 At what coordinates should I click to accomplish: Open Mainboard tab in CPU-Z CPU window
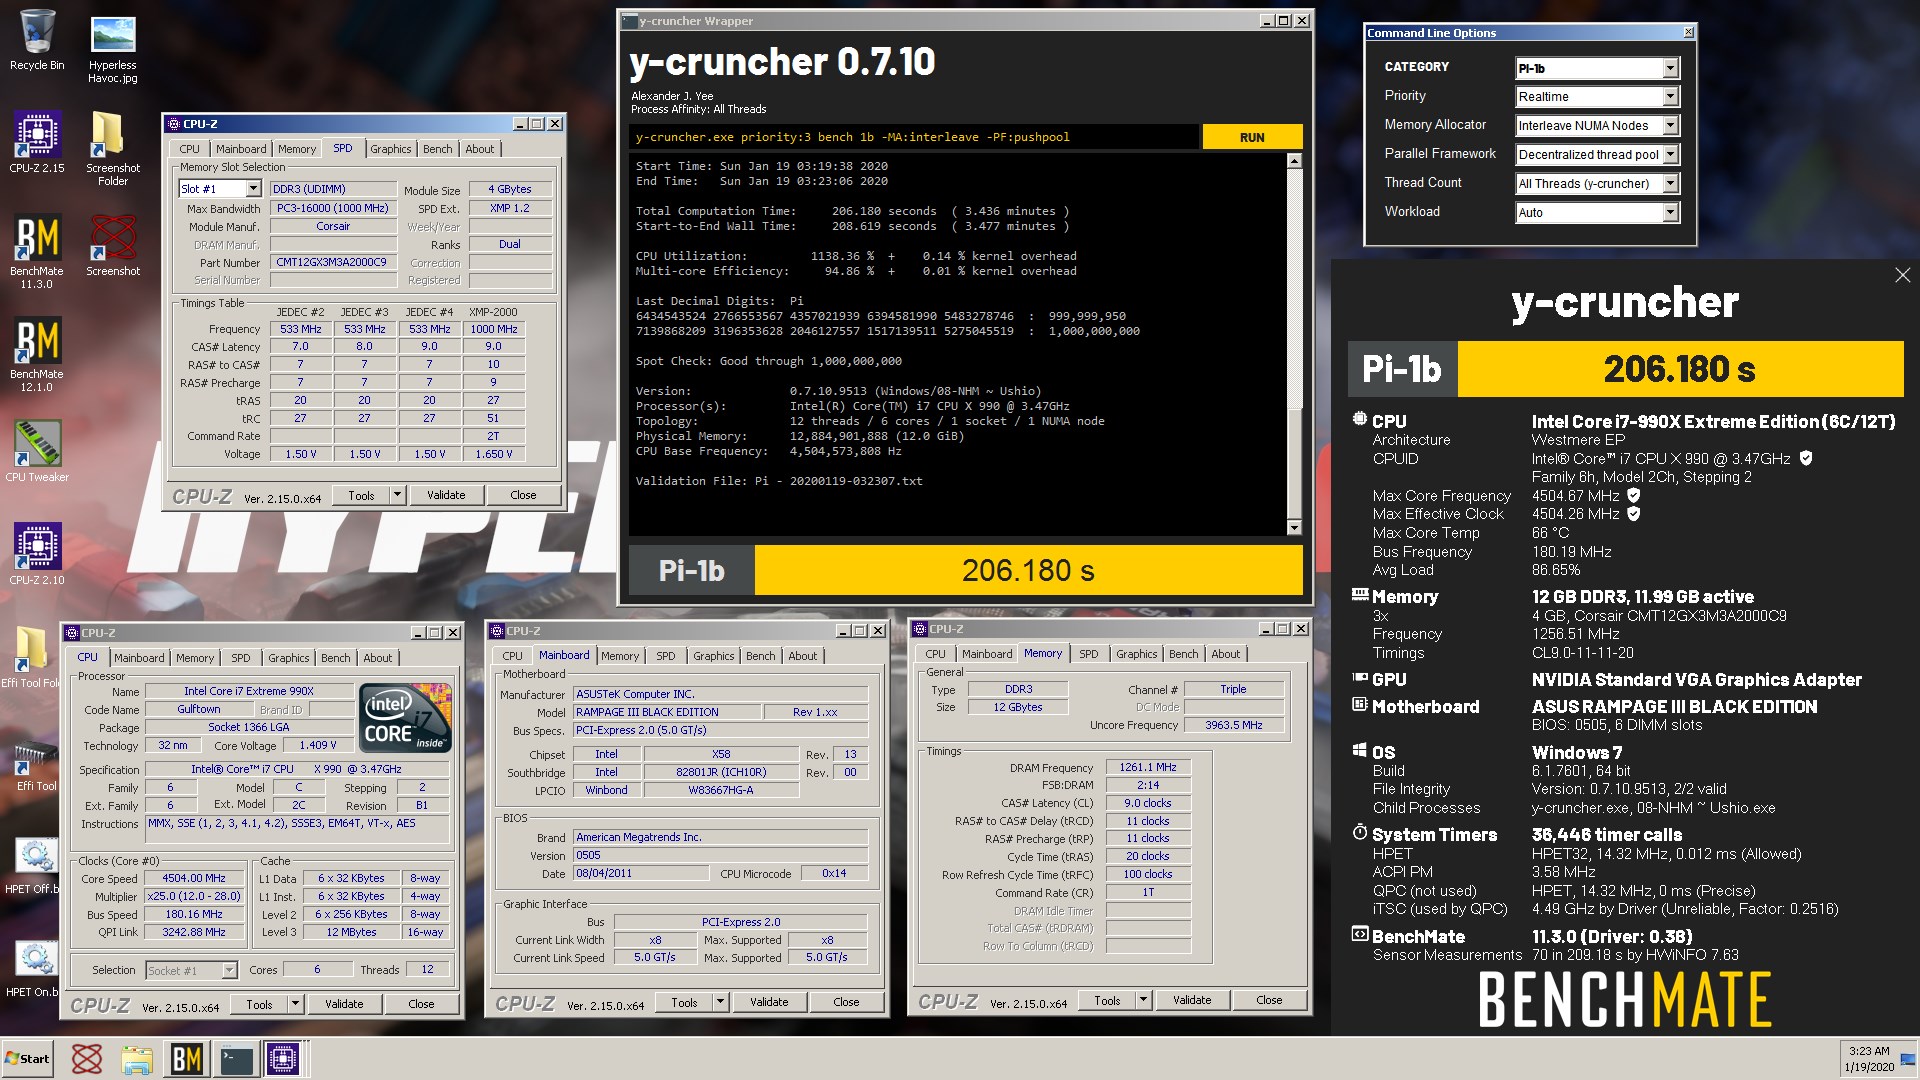tap(139, 658)
